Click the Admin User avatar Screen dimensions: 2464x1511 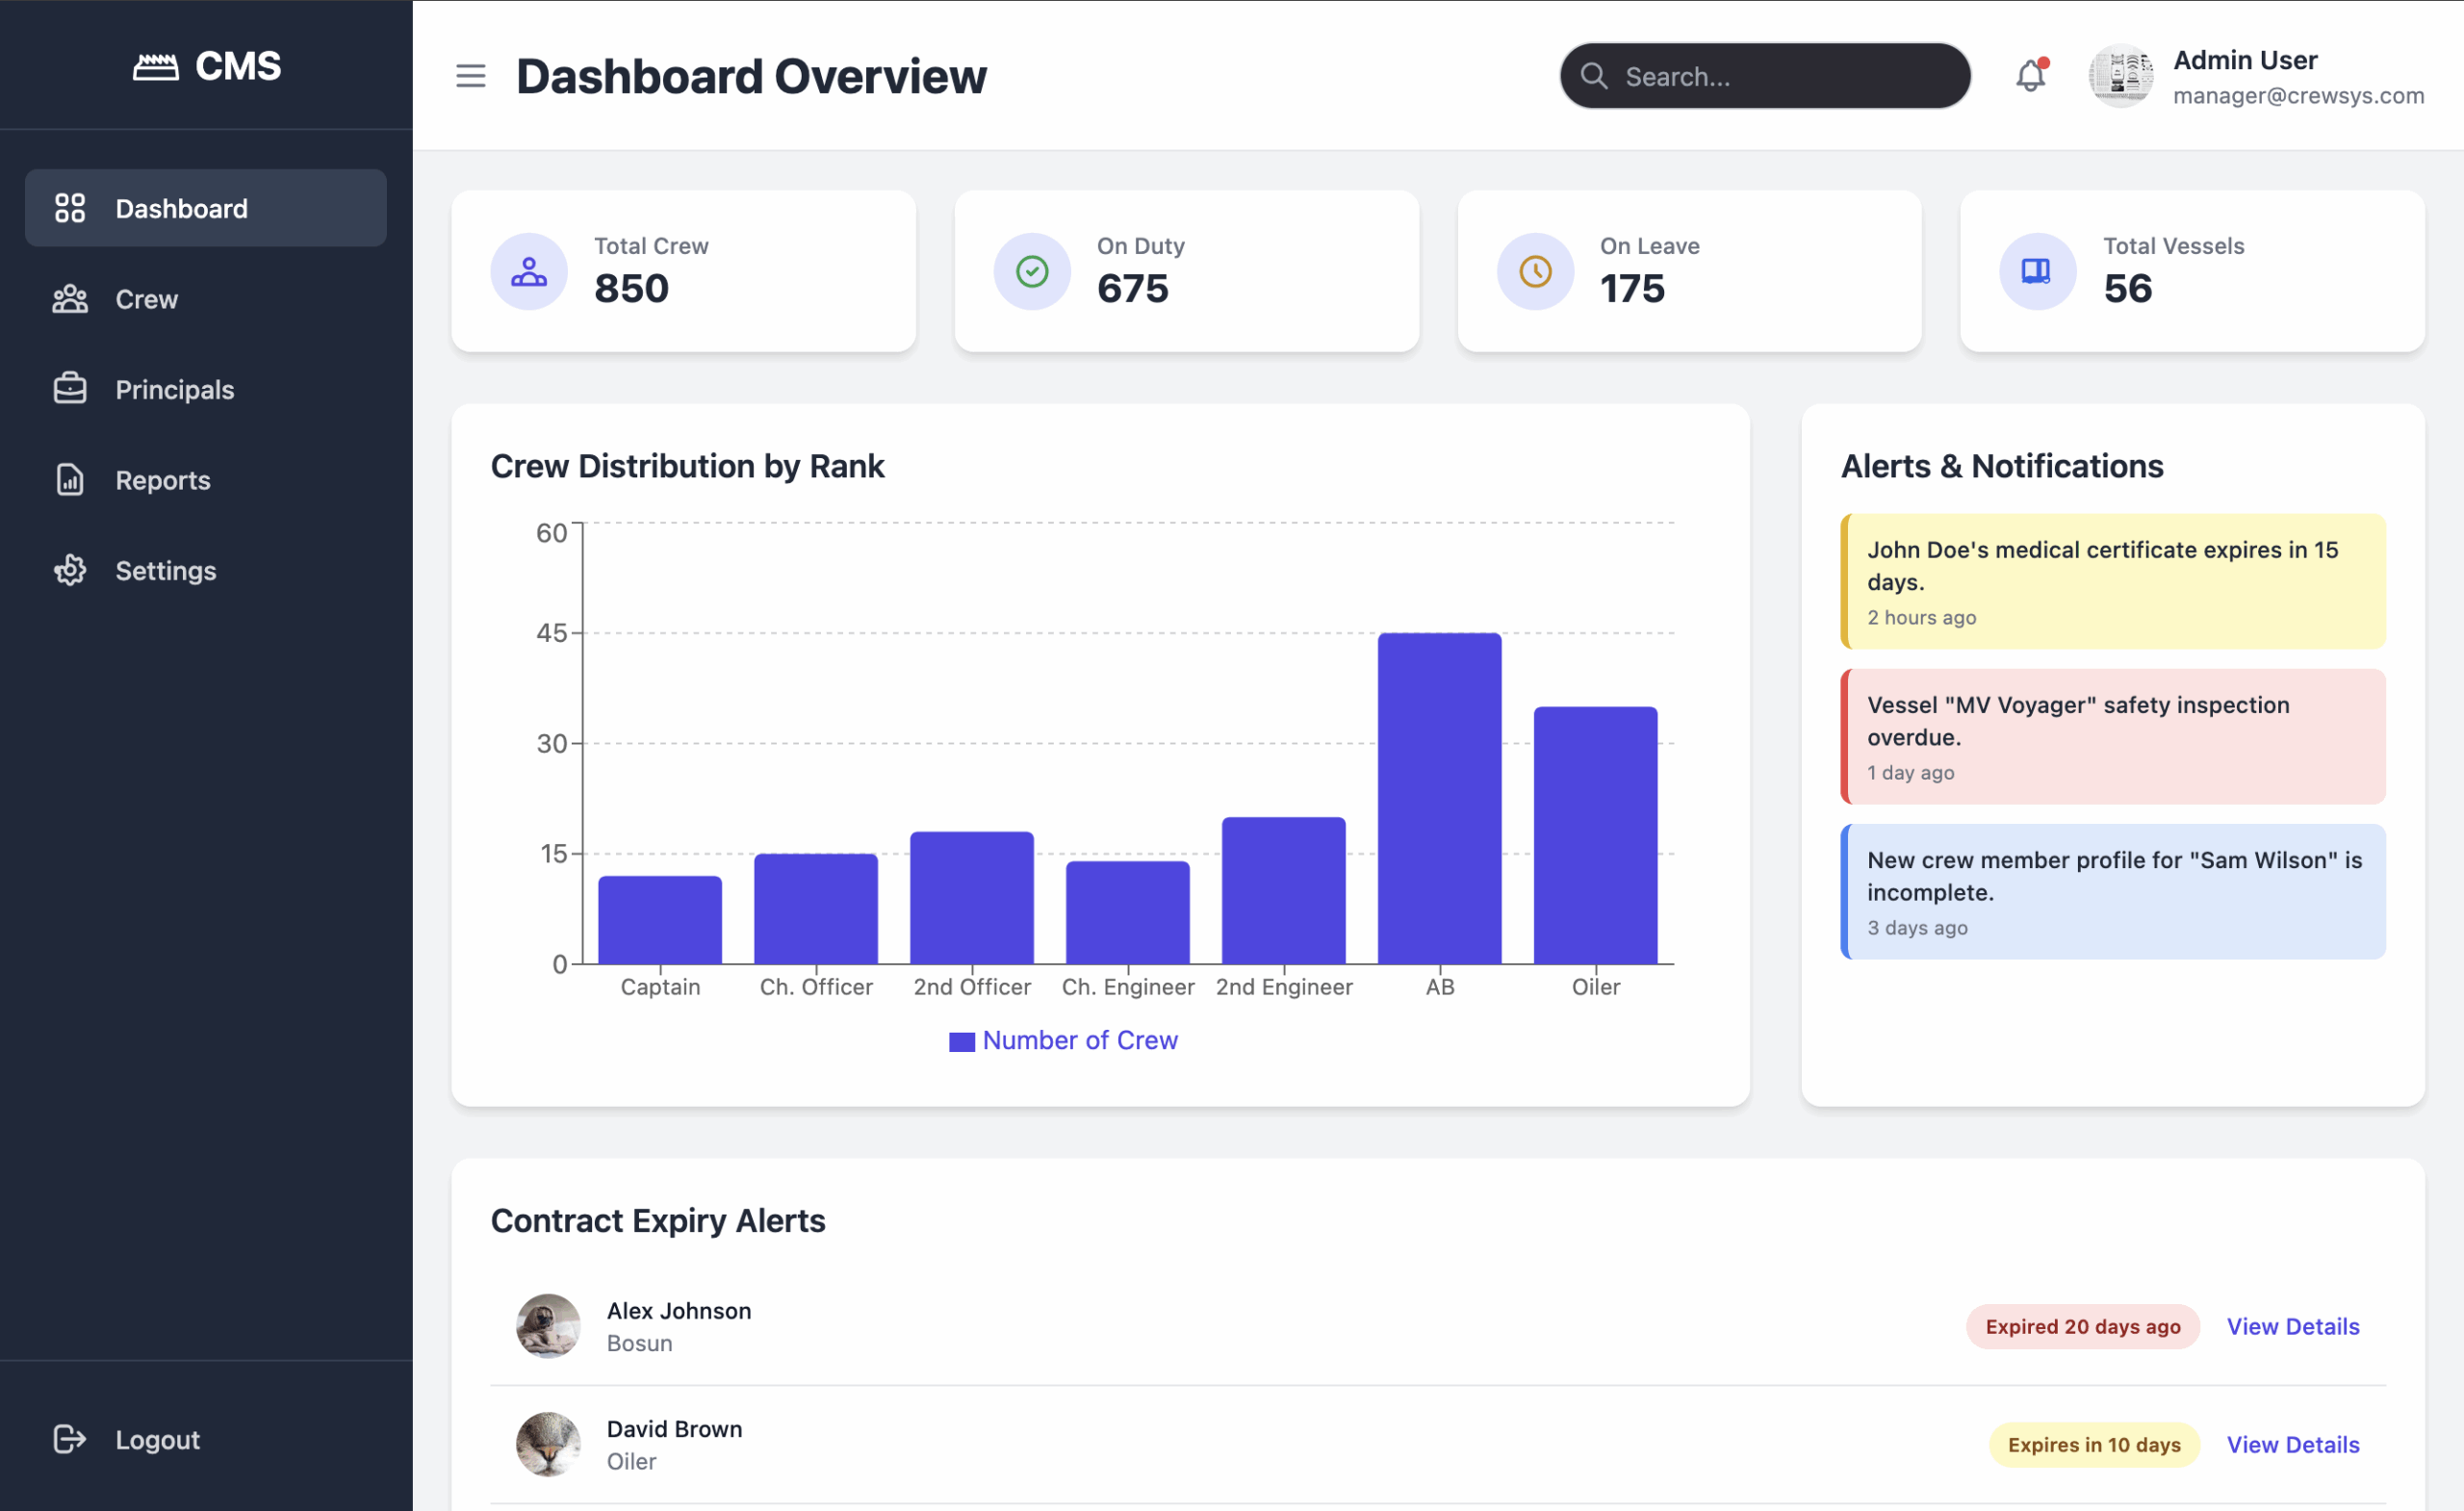[x=2120, y=76]
